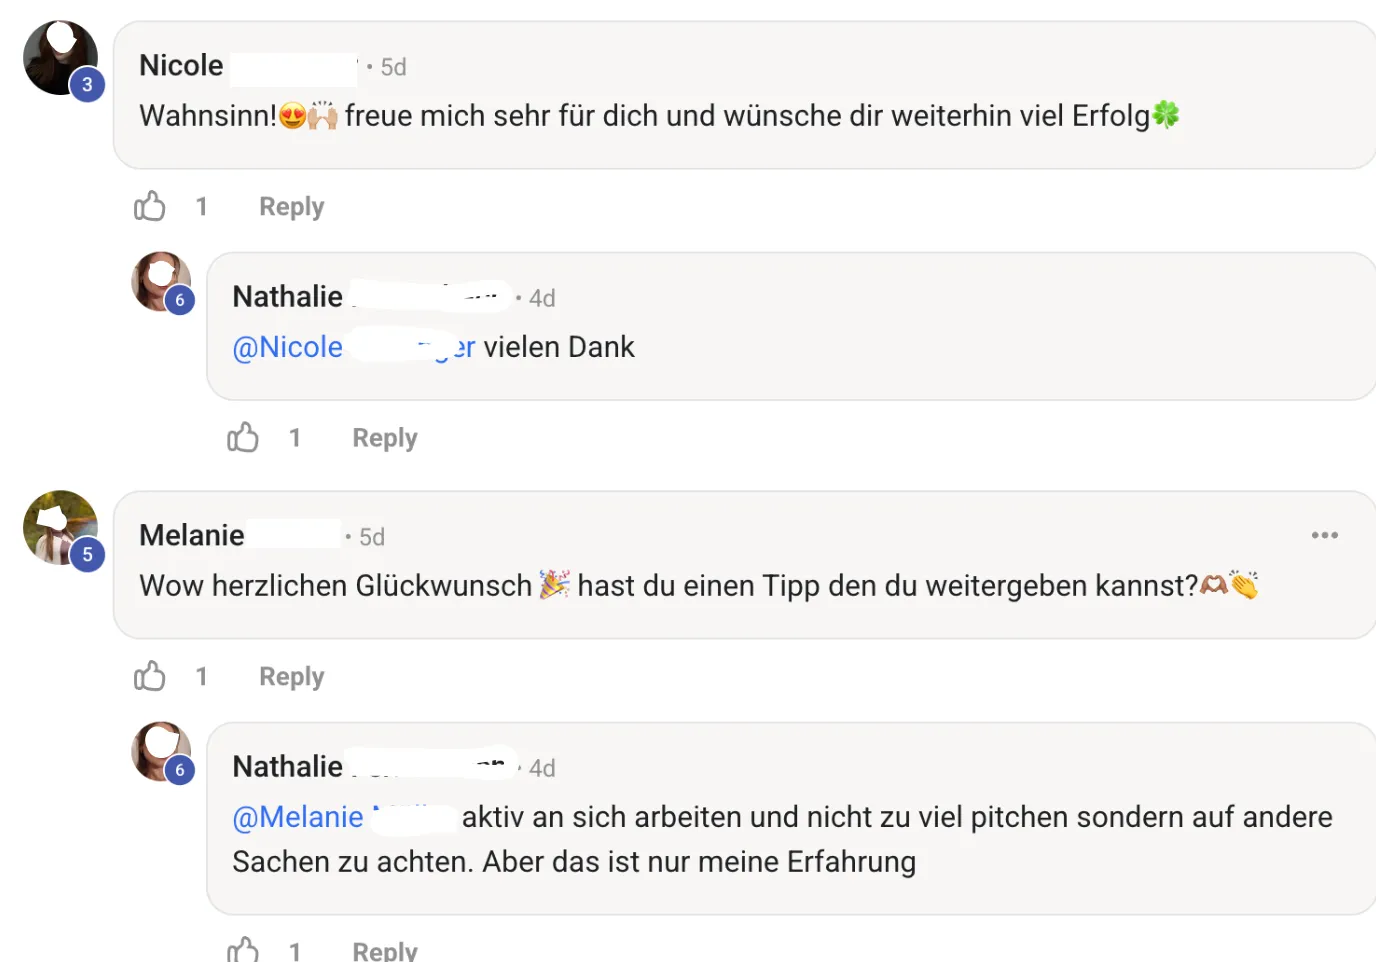The image size is (1376, 962).
Task: Reply to Melanie's comment
Action: (x=291, y=676)
